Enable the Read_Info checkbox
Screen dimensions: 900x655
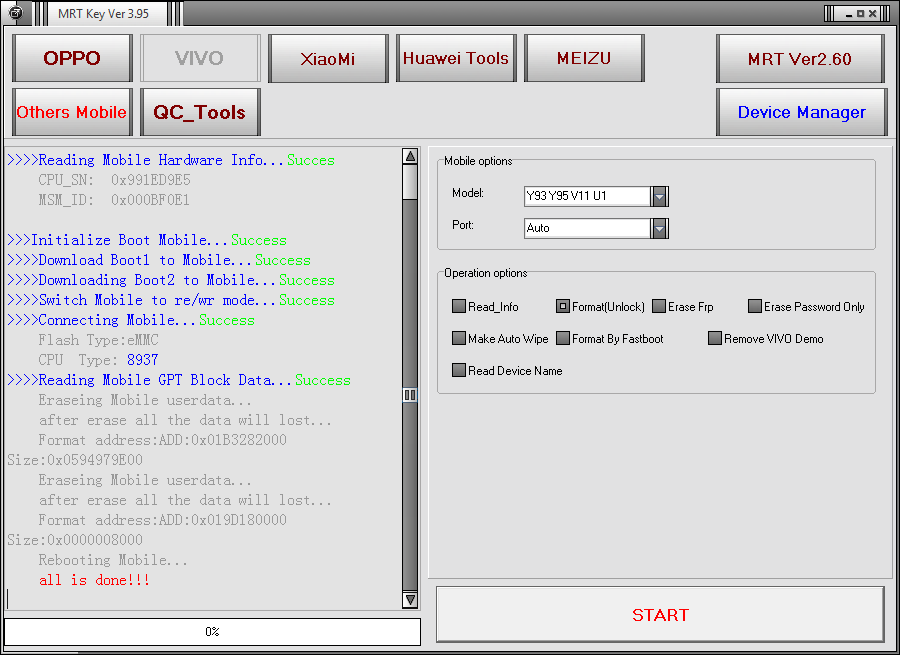[459, 307]
